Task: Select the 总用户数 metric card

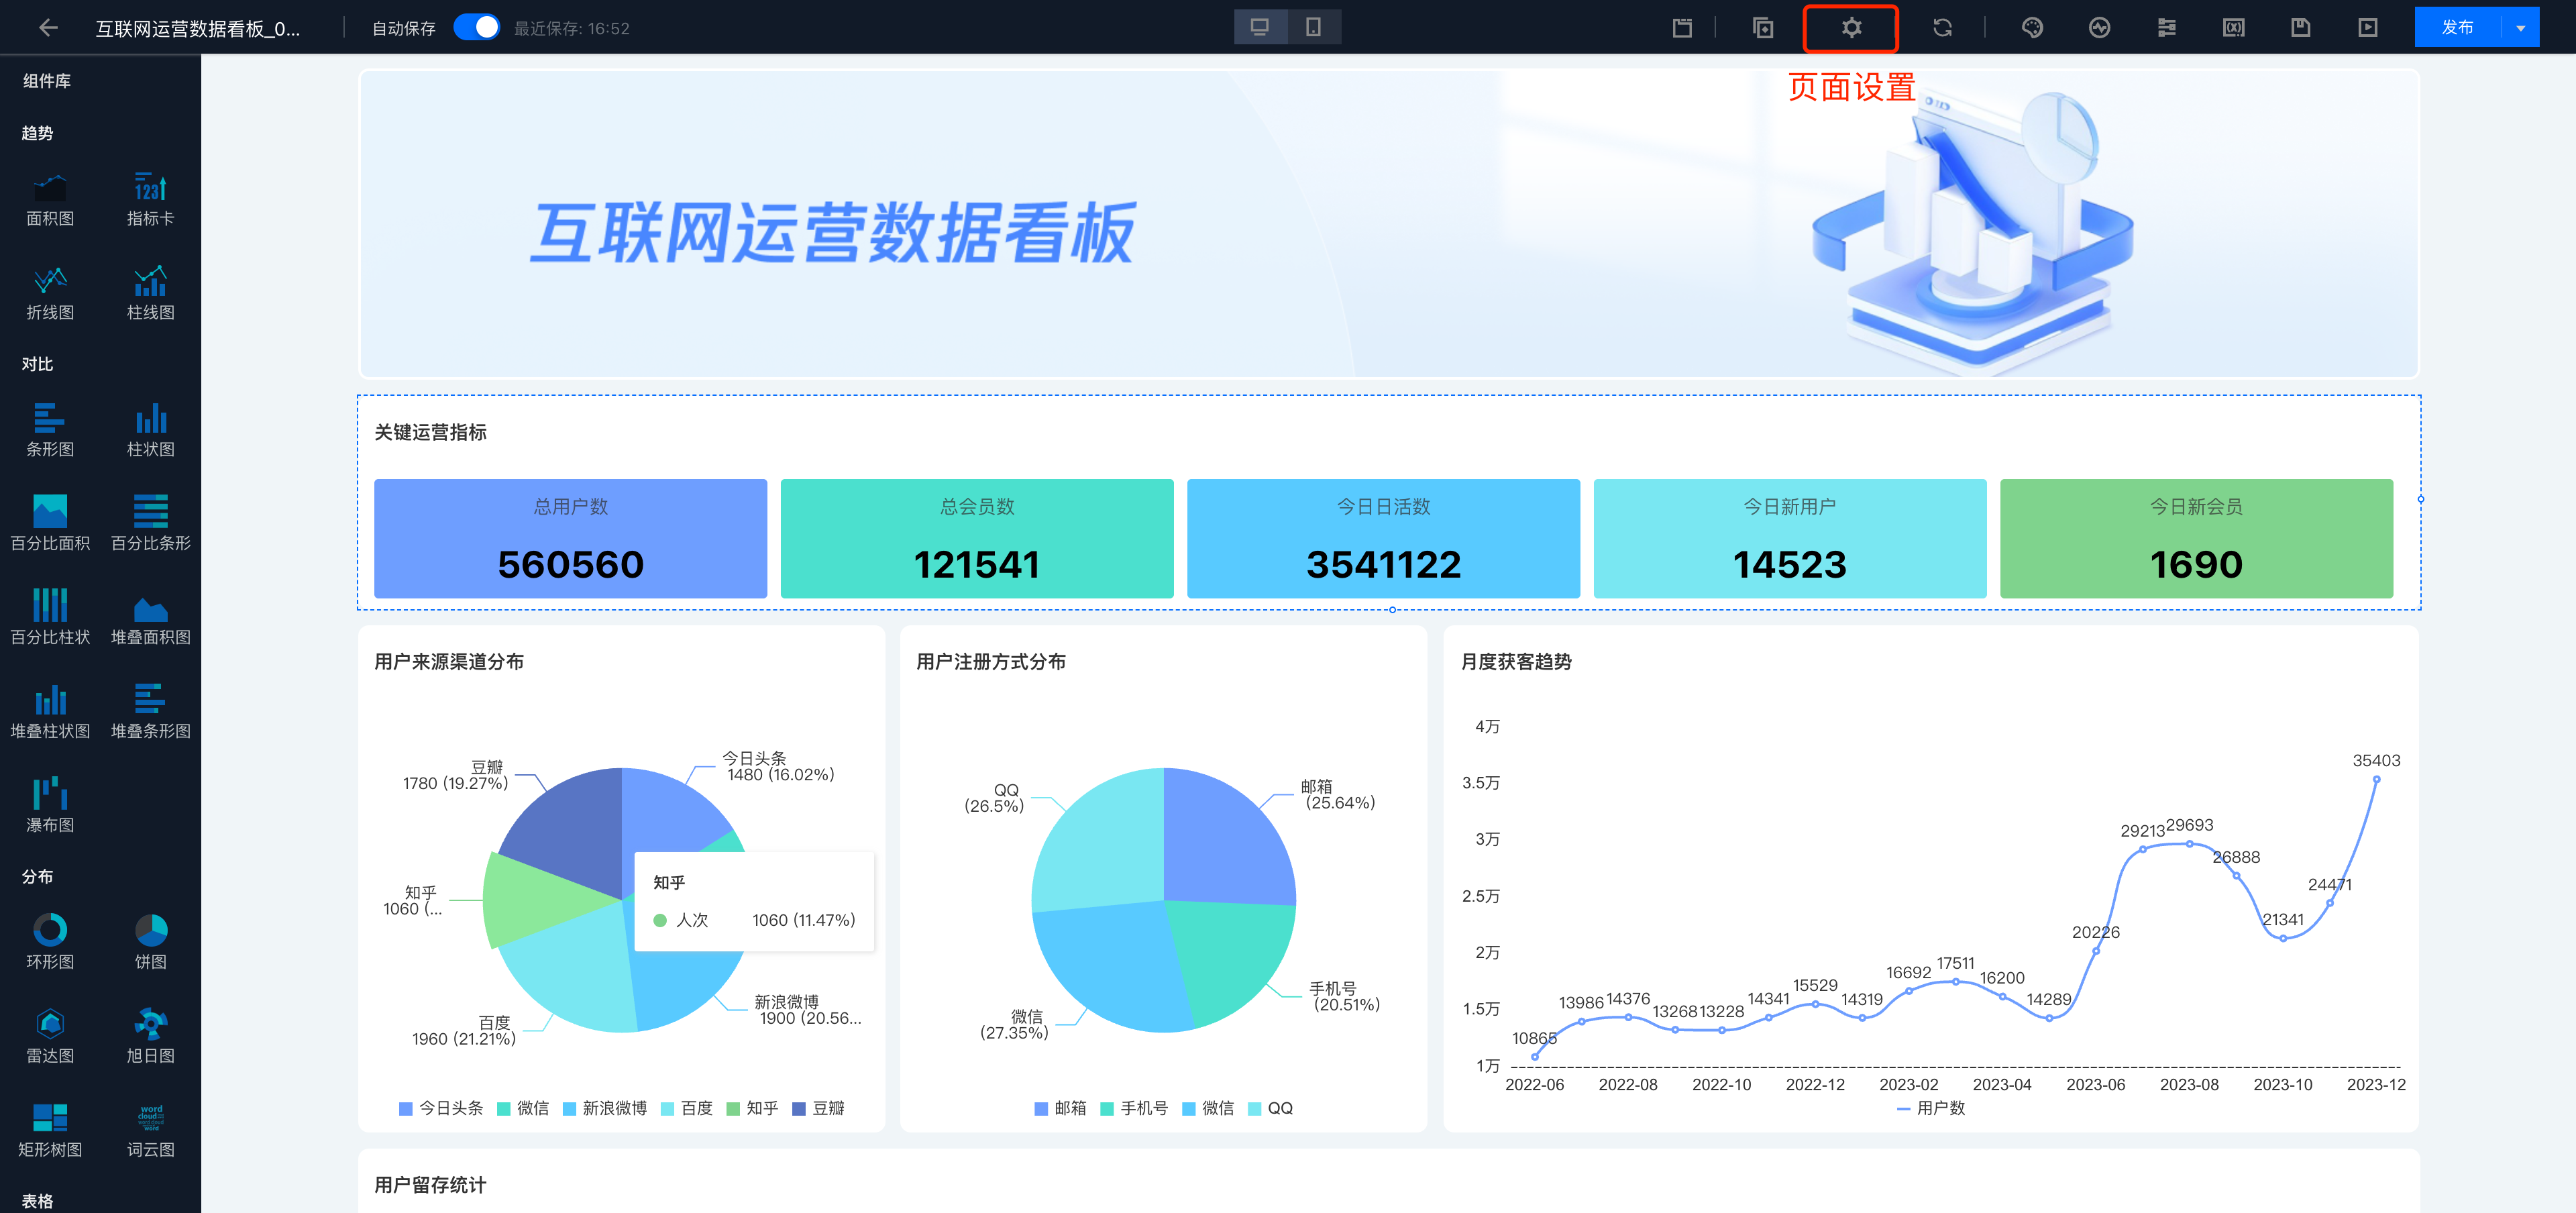Action: coord(570,538)
